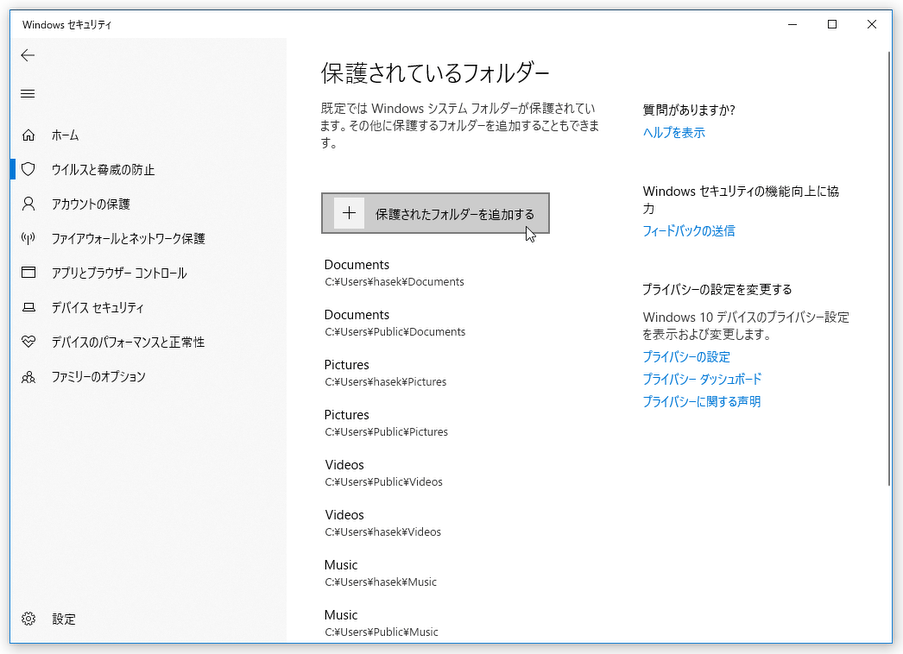The image size is (903, 654).
Task: Open ファミリーのオプション section
Action: [x=148, y=377]
